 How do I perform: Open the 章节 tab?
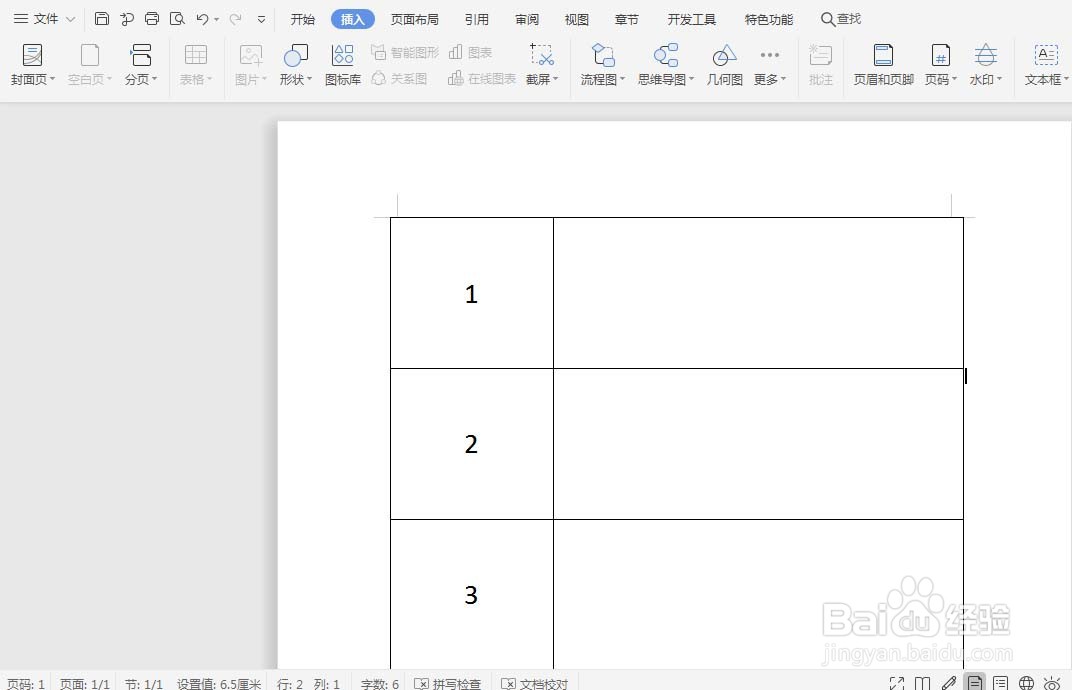626,20
